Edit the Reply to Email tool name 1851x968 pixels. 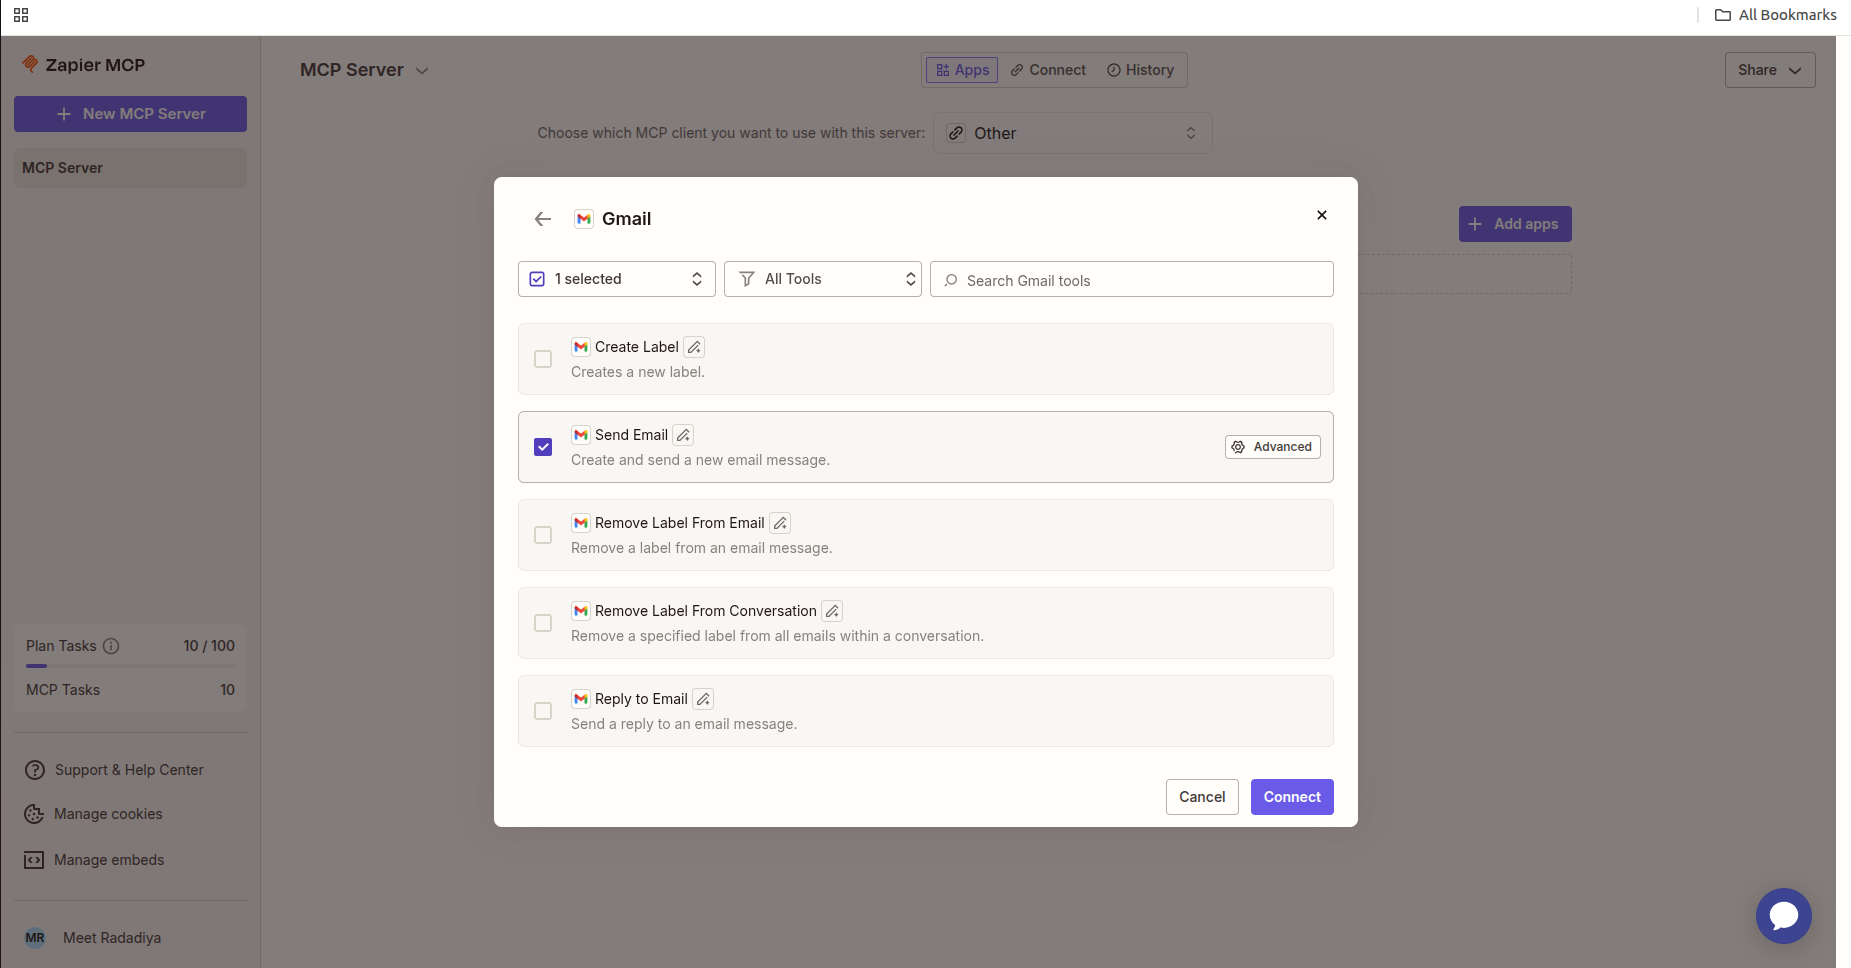tap(703, 699)
